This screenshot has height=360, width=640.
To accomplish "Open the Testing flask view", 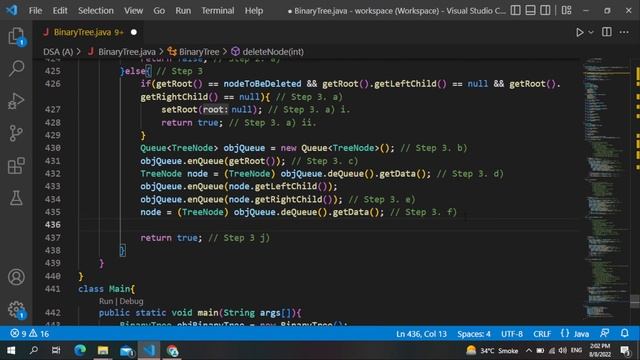I will [x=16, y=198].
